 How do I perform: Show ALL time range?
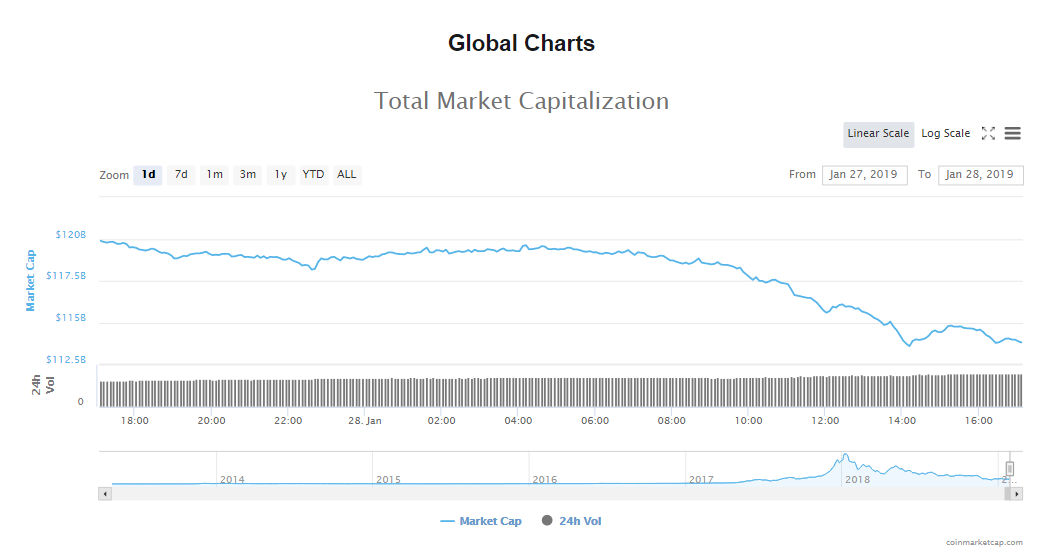point(346,175)
